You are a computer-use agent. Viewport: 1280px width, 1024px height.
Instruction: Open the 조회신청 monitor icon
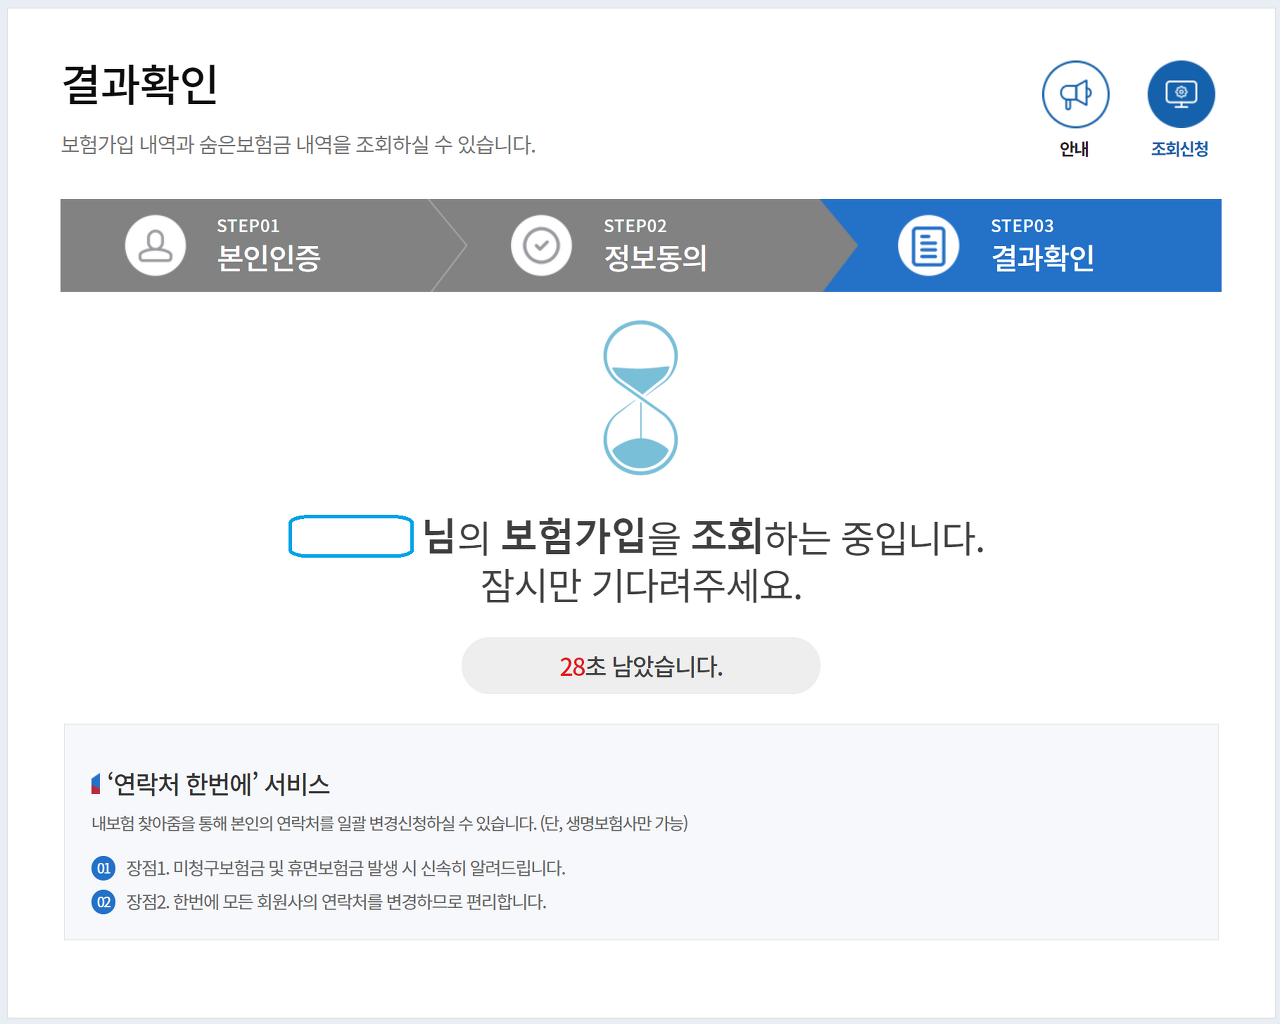[x=1181, y=94]
